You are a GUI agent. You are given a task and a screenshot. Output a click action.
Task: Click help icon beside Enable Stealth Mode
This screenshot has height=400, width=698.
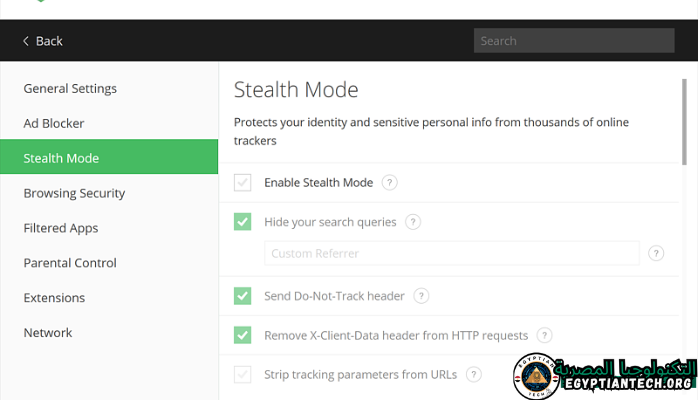pyautogui.click(x=390, y=183)
